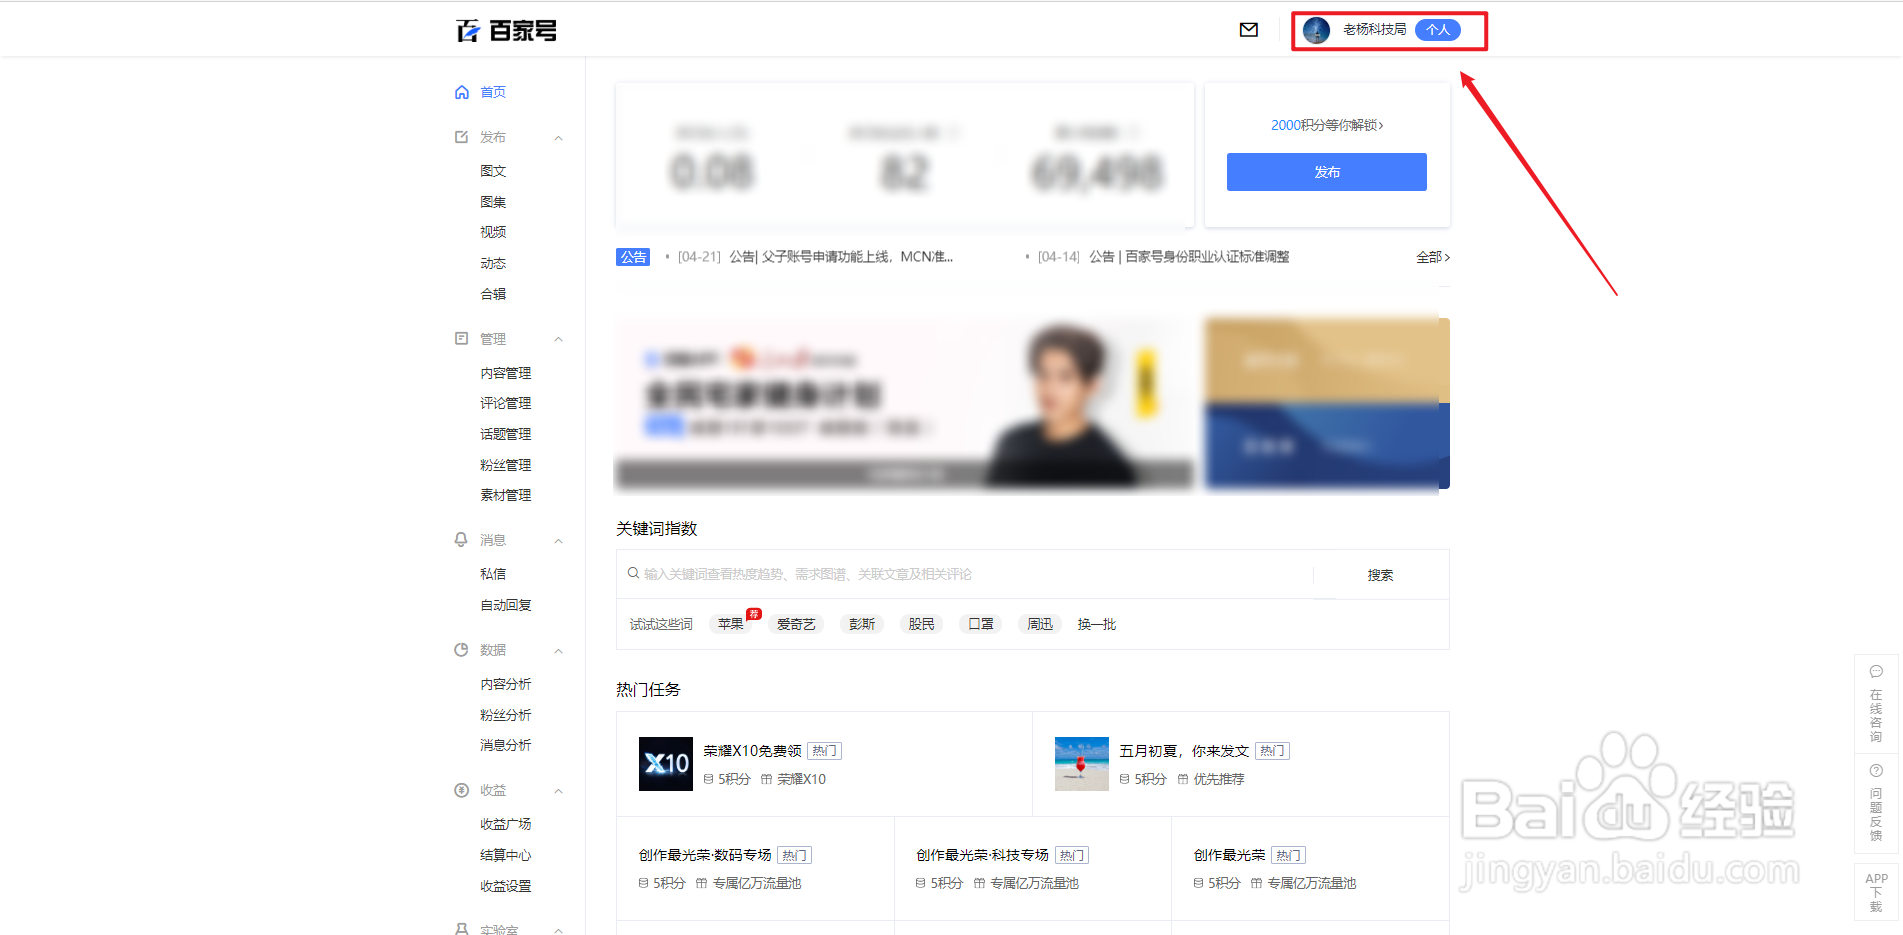Image resolution: width=1903 pixels, height=935 pixels.
Task: Go to 首页 in the sidebar
Action: (x=493, y=92)
